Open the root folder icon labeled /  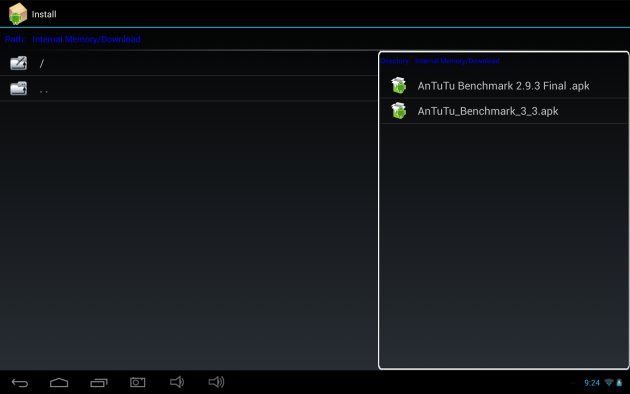(18, 63)
